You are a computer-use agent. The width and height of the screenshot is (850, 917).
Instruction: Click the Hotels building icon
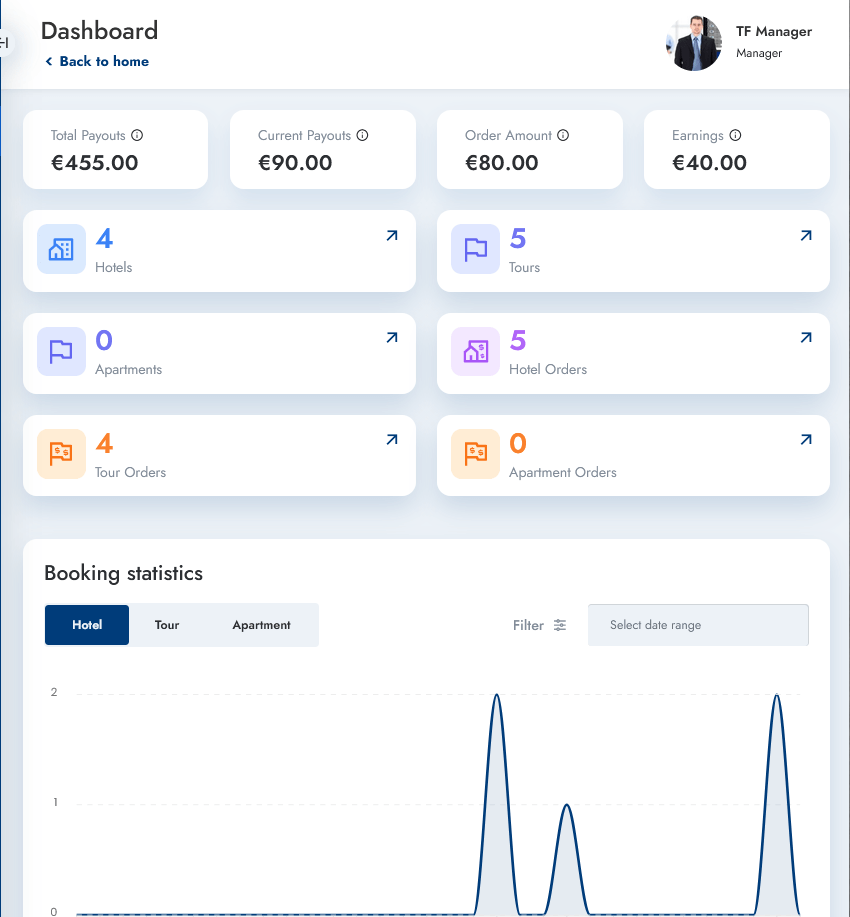tap(61, 249)
